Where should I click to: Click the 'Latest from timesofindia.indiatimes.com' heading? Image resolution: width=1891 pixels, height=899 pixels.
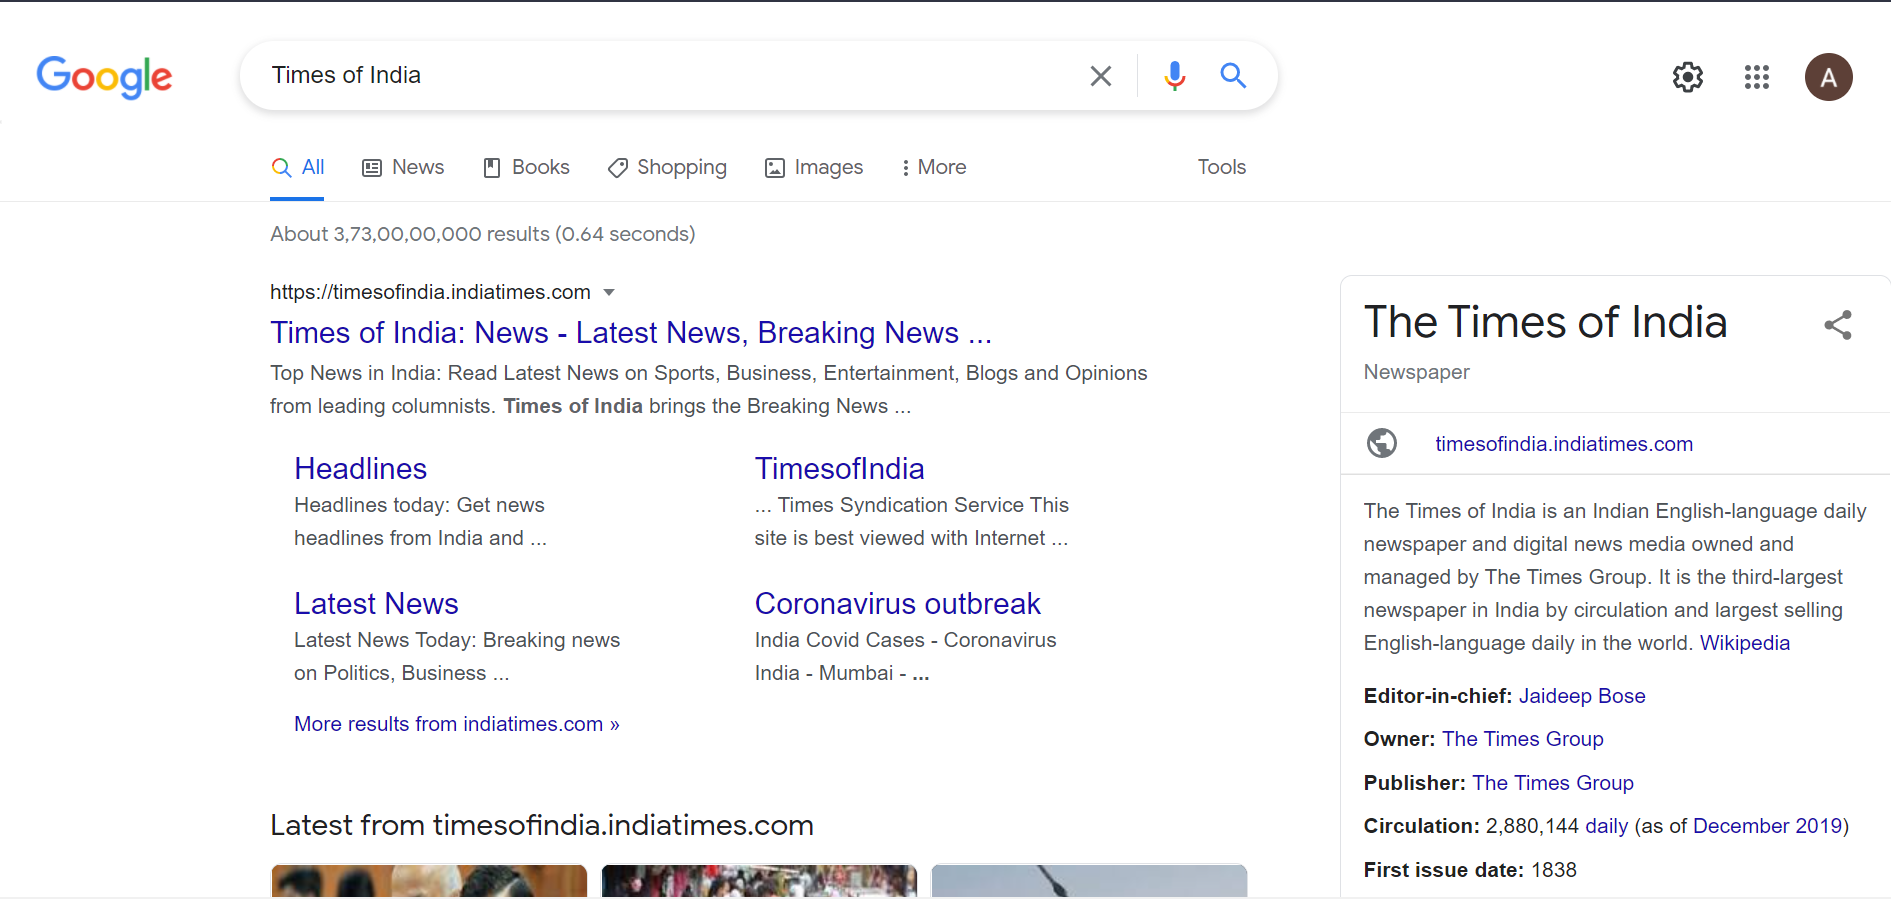(x=542, y=825)
